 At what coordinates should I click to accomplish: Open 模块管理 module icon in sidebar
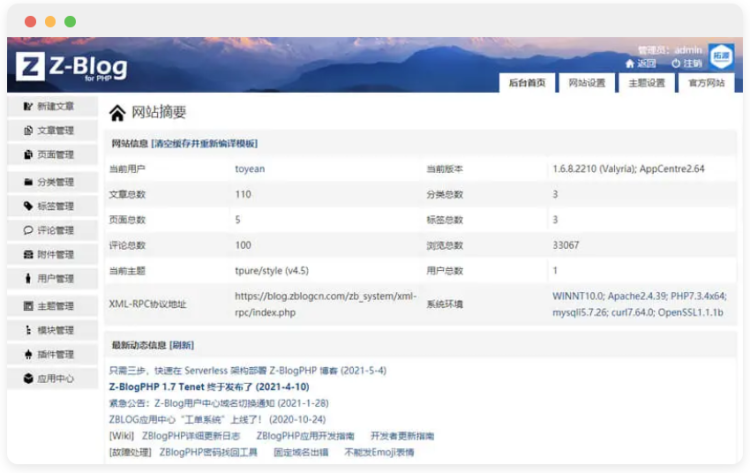pos(28,330)
